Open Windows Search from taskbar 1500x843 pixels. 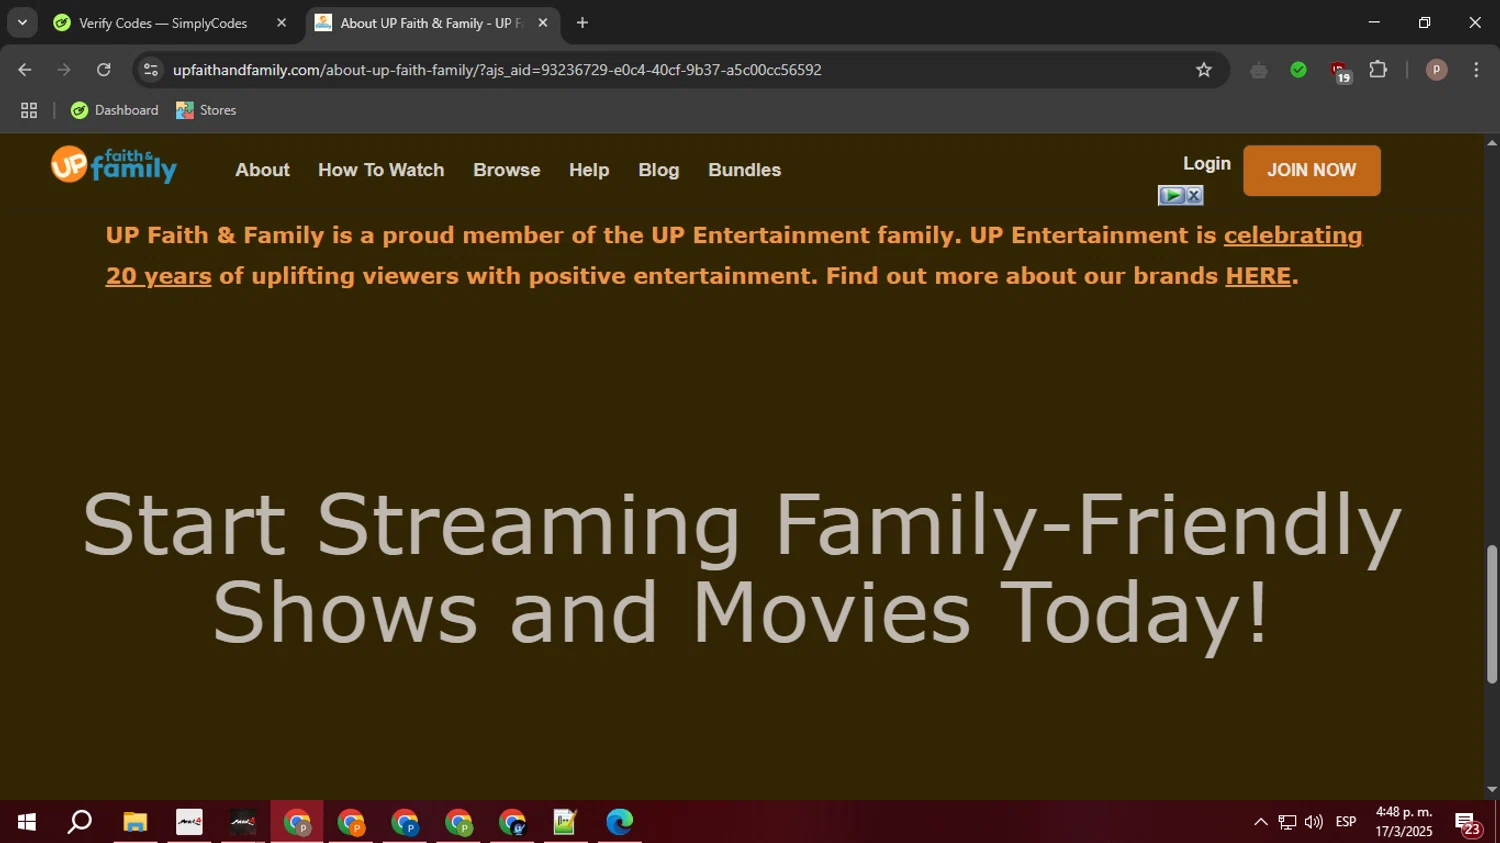point(80,822)
